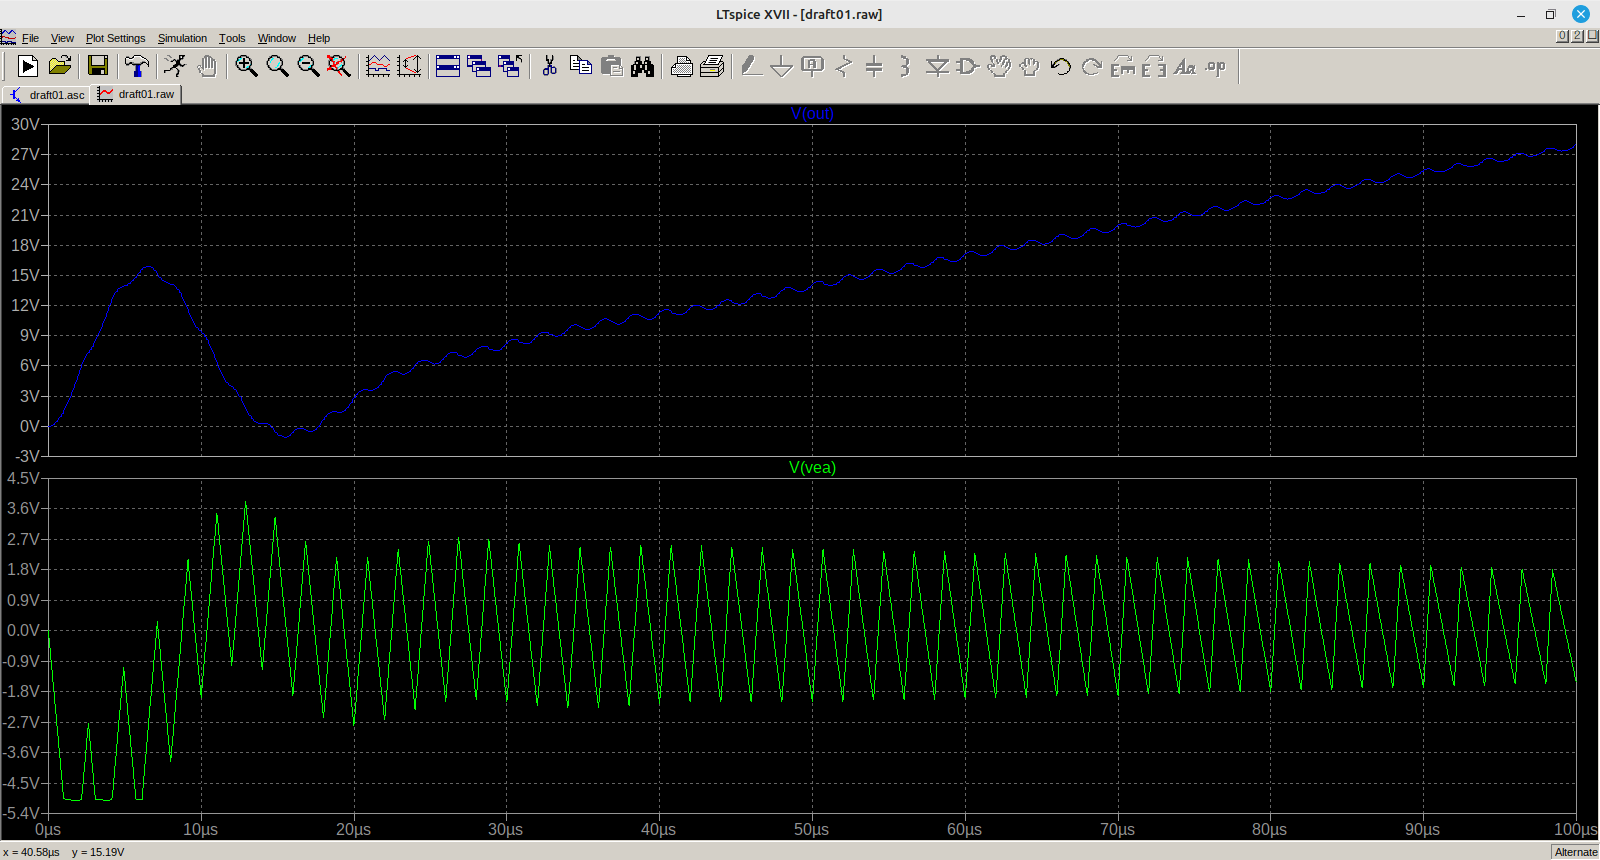Image resolution: width=1600 pixels, height=860 pixels.
Task: Select the Resistor component icon
Action: pyautogui.click(x=844, y=66)
